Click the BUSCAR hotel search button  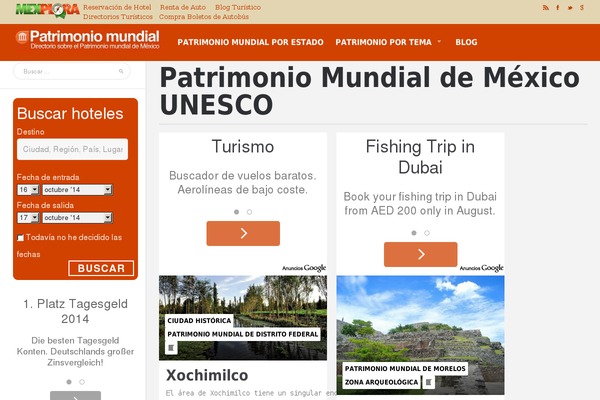[x=101, y=268]
